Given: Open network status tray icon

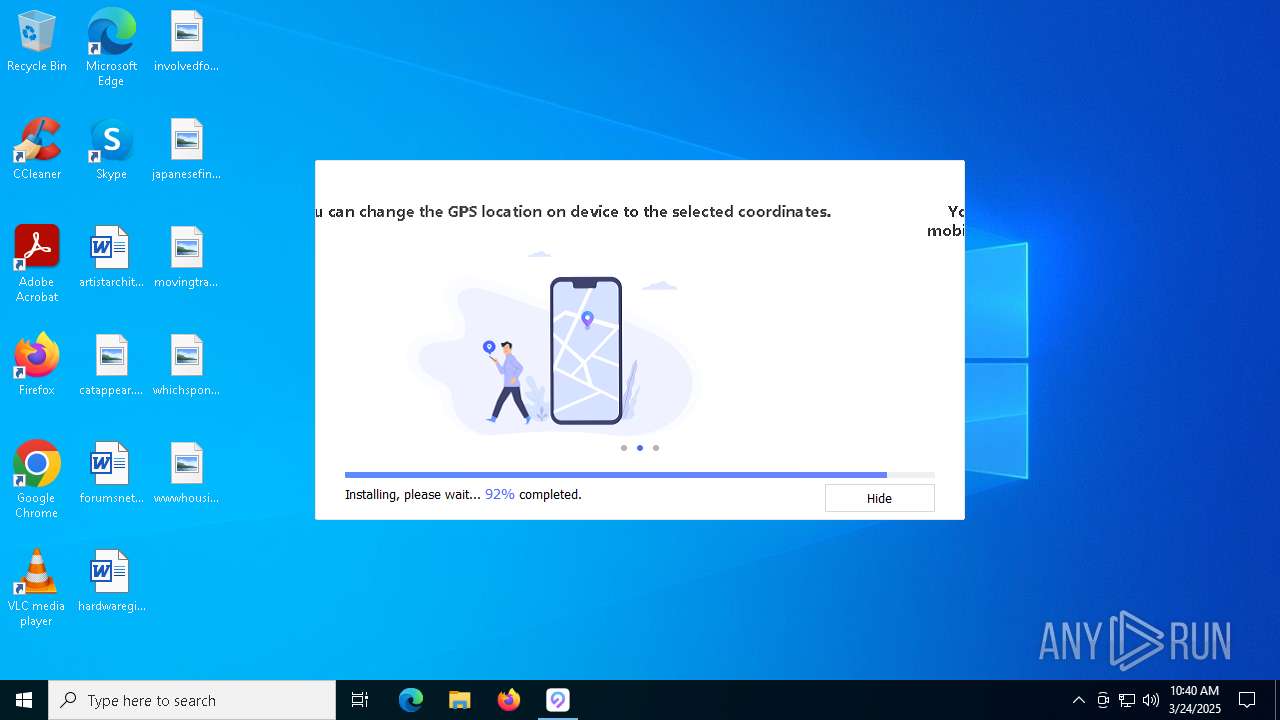Looking at the screenshot, I should (1127, 700).
